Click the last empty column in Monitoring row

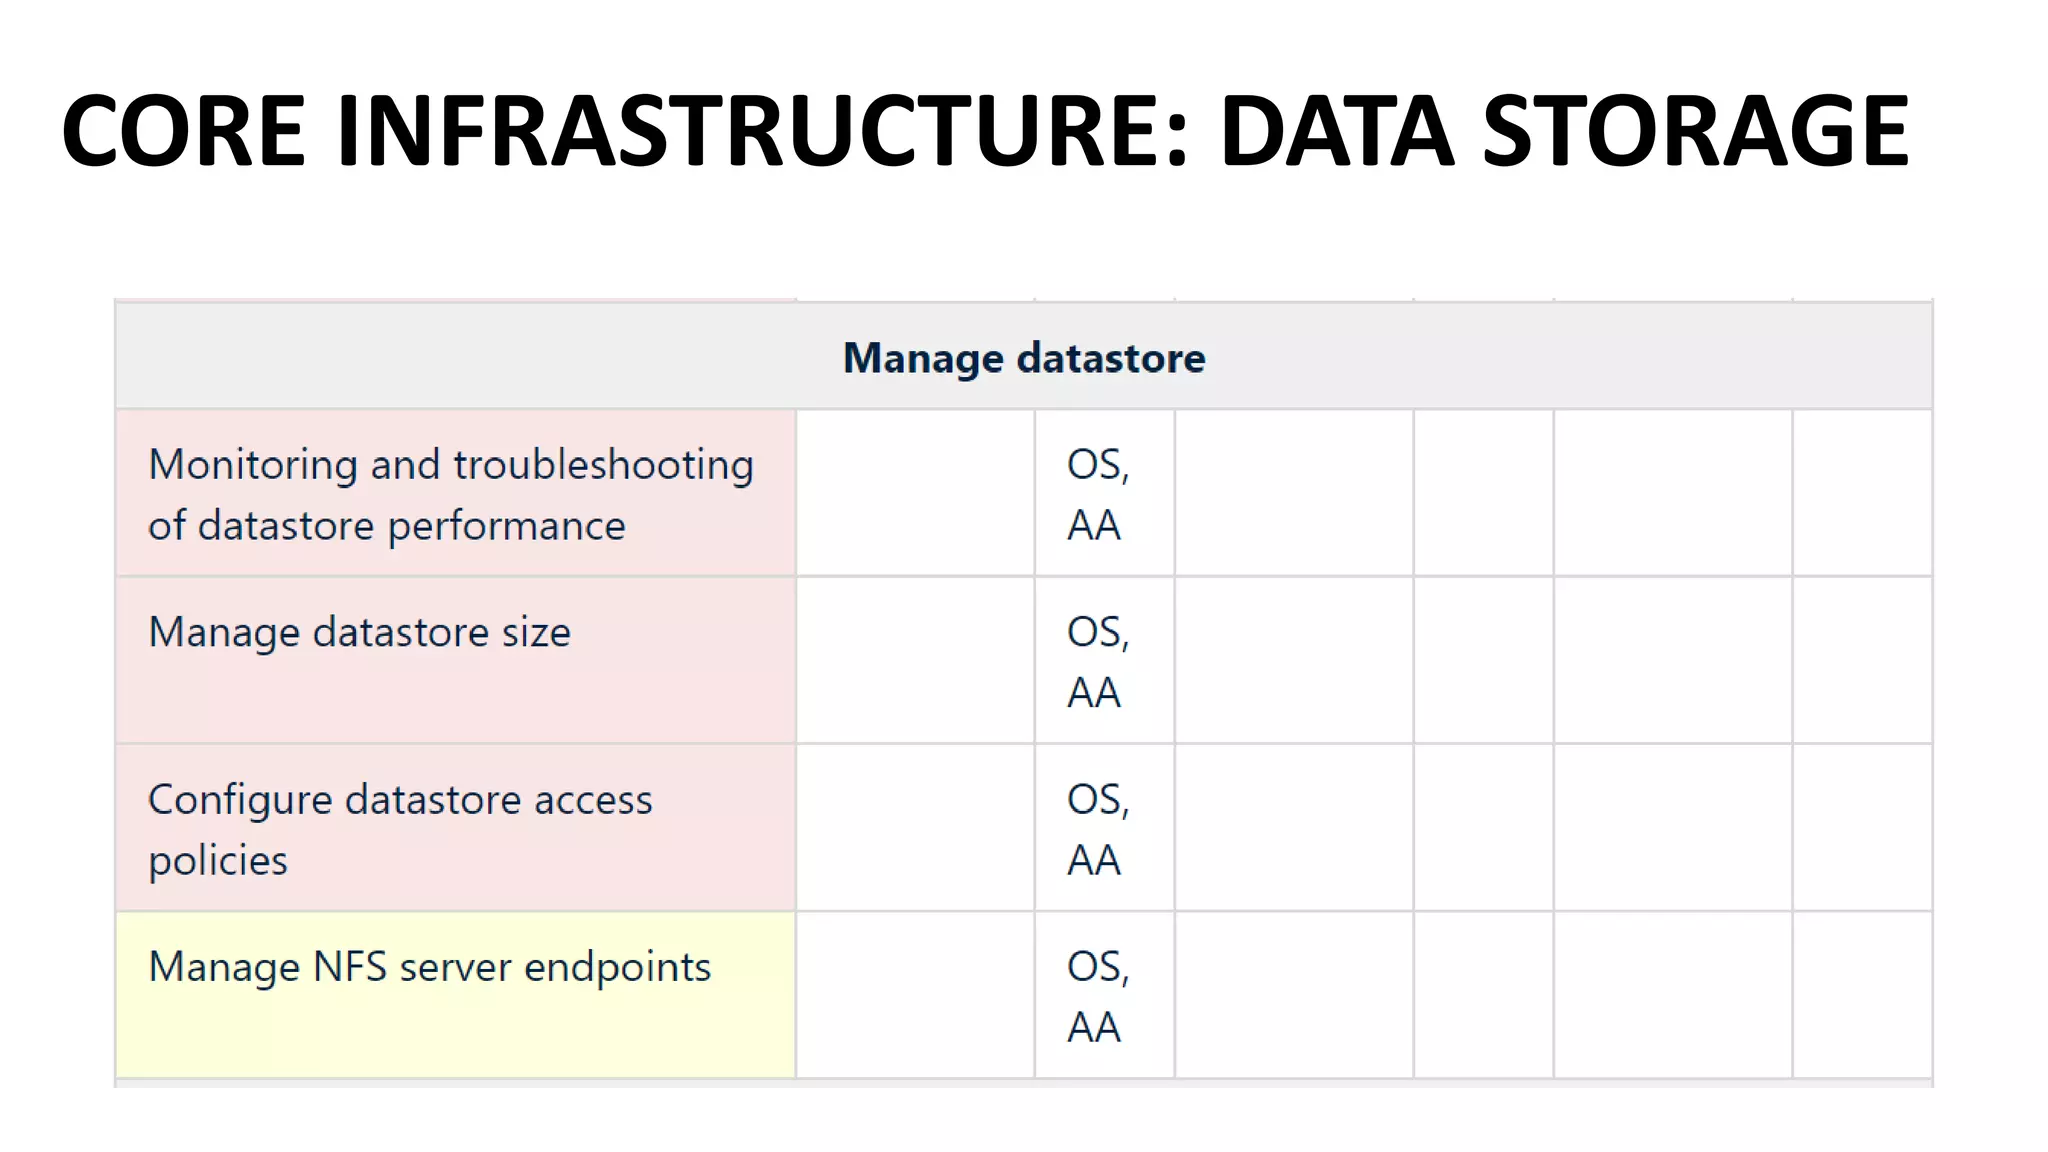1861,494
